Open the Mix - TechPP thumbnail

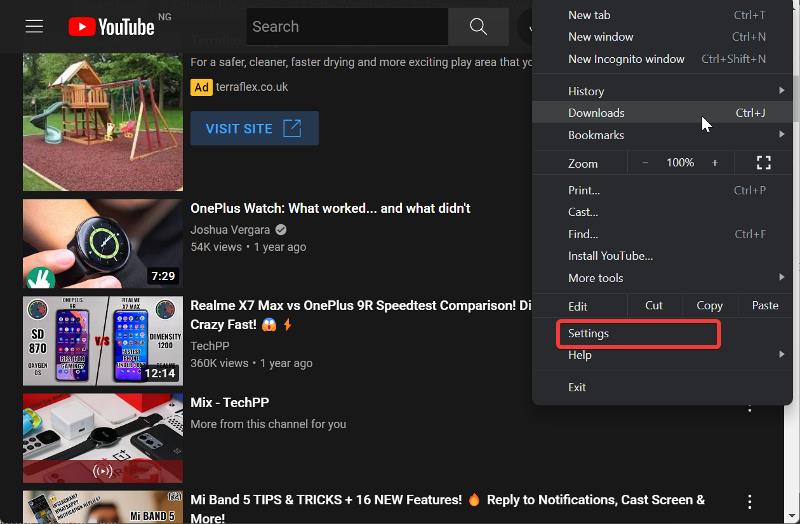click(103, 438)
